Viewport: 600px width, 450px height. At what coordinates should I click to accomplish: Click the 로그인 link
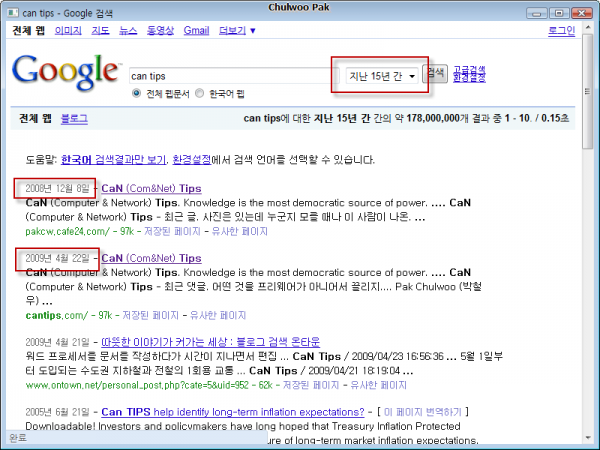tap(561, 30)
